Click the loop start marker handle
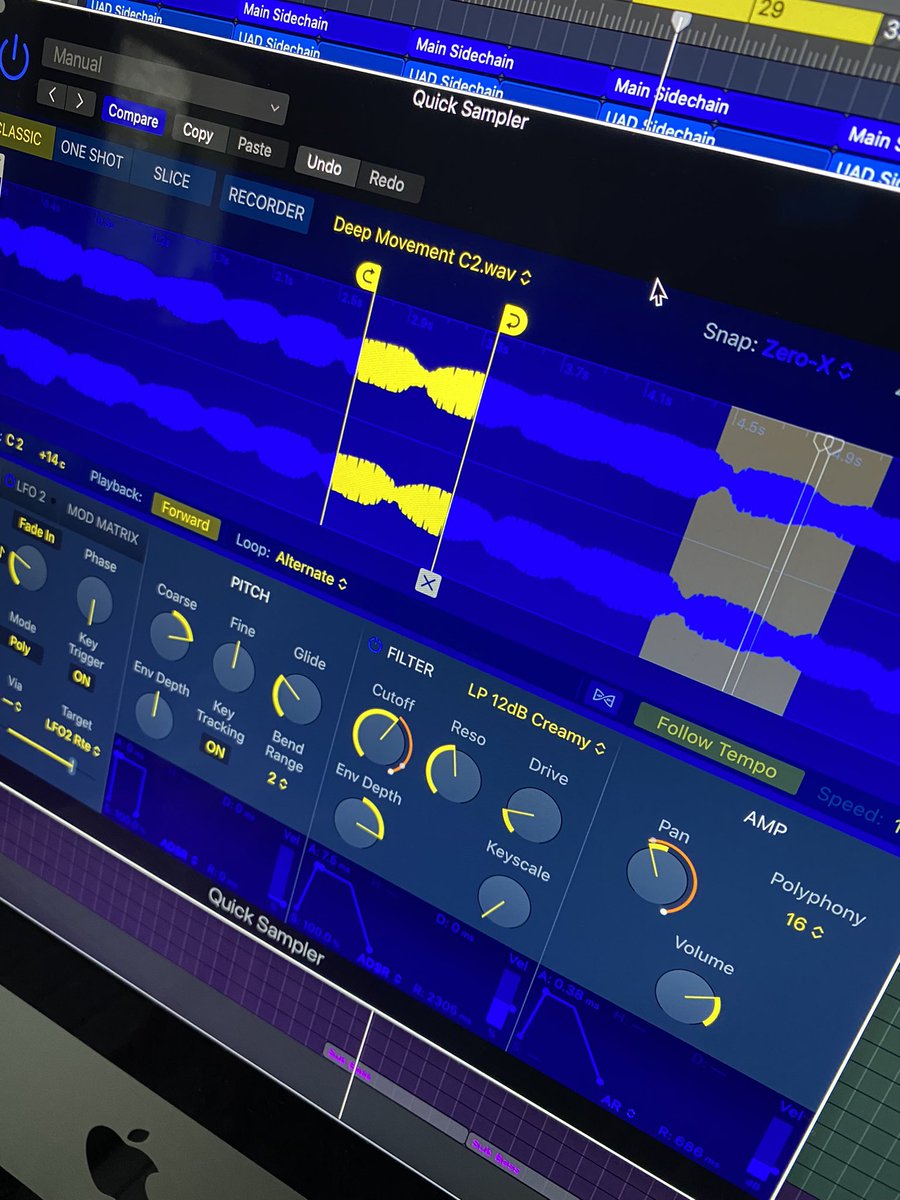The height and width of the screenshot is (1200, 900). click(x=368, y=277)
